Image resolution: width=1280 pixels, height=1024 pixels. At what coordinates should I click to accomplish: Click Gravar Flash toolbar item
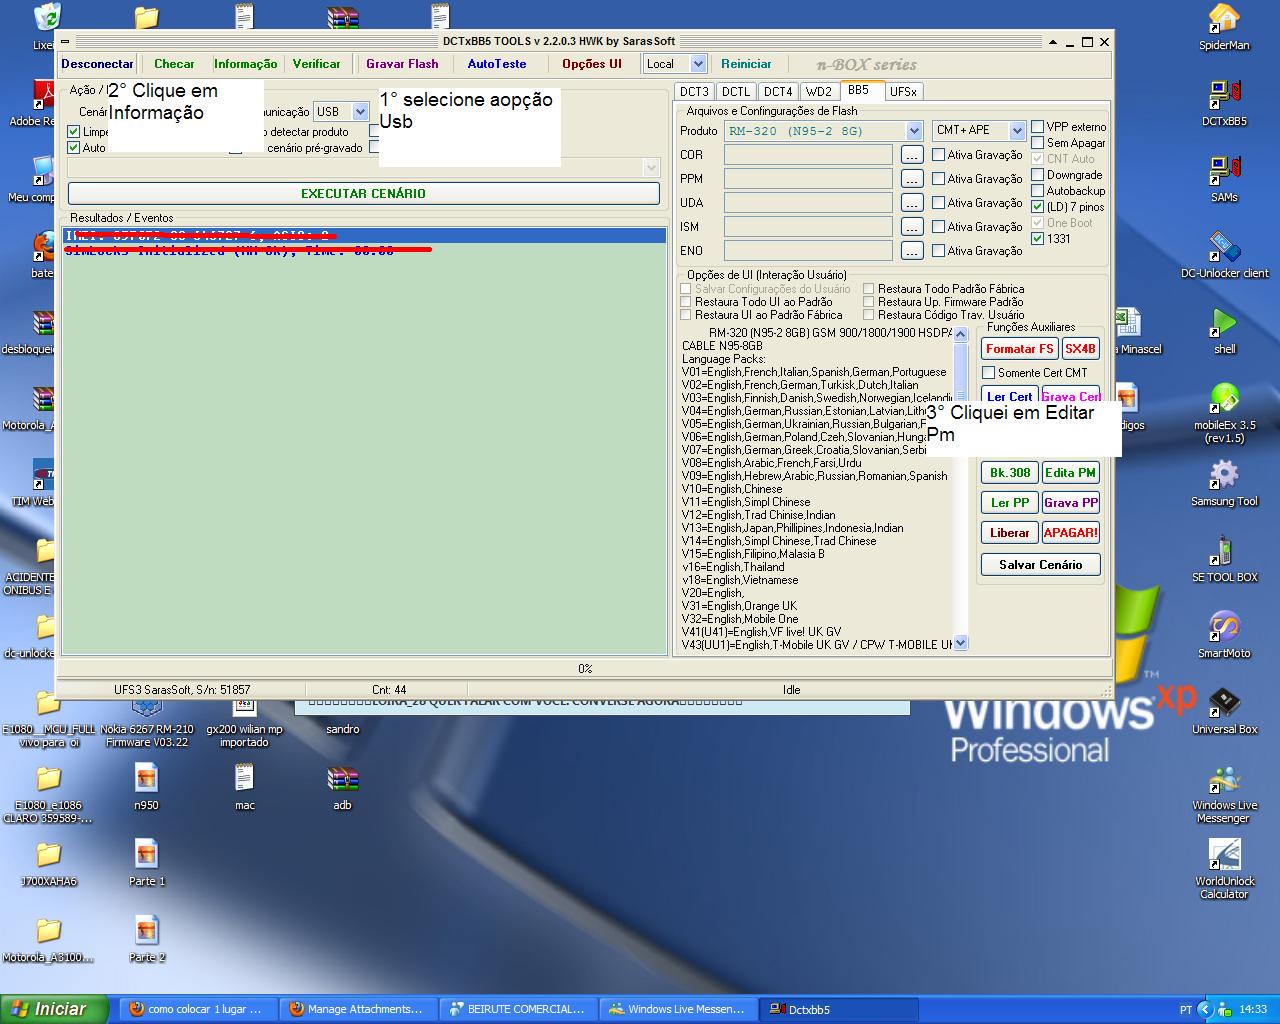tap(402, 64)
